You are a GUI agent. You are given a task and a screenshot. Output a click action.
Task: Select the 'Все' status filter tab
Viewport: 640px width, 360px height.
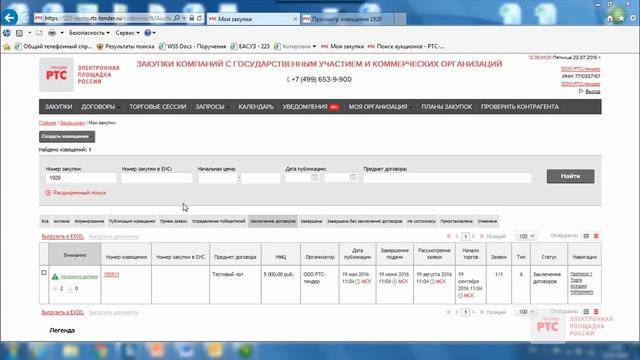point(45,221)
